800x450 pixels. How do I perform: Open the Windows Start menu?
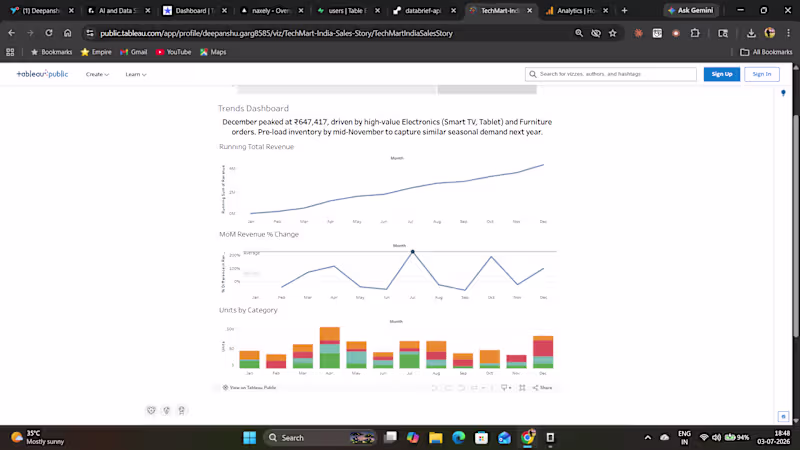coord(249,437)
